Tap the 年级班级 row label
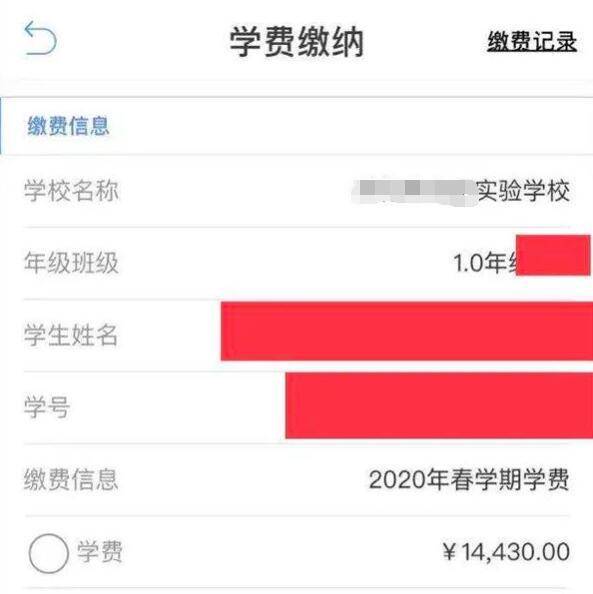 (x=71, y=263)
